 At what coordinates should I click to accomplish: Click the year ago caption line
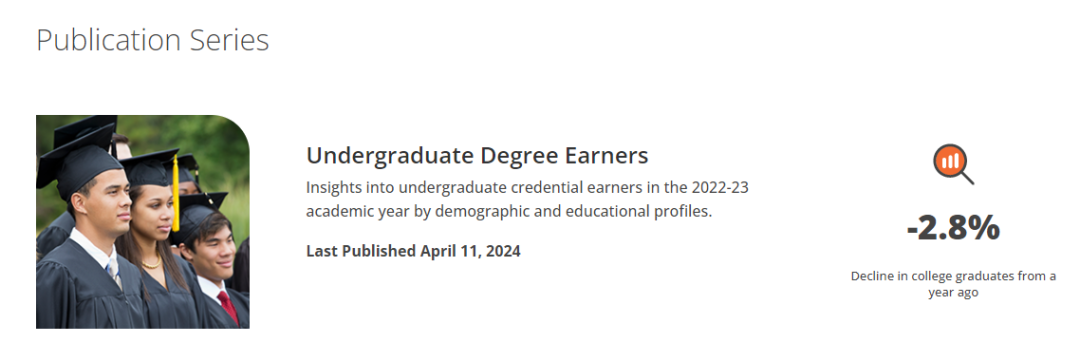953,292
